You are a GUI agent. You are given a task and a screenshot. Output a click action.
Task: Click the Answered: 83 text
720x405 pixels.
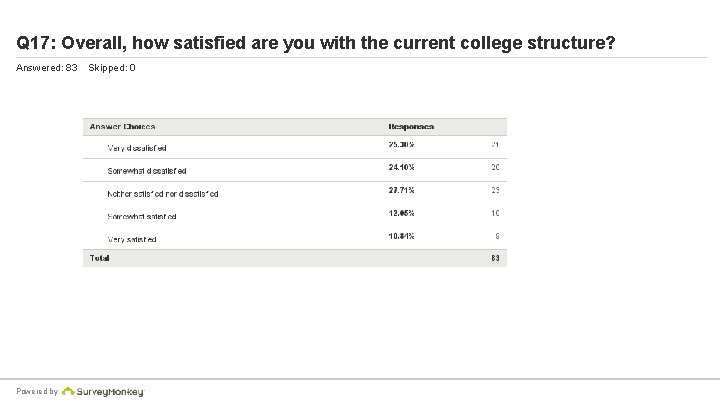(x=47, y=68)
